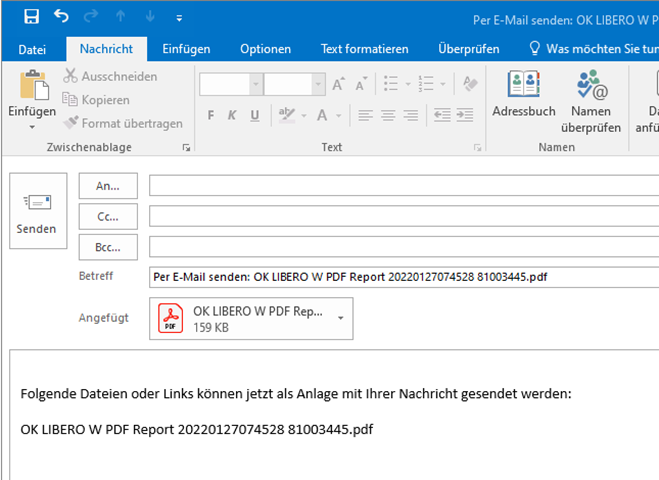This screenshot has width=659, height=480.
Task: Click the Bcc... button
Action: tap(108, 245)
